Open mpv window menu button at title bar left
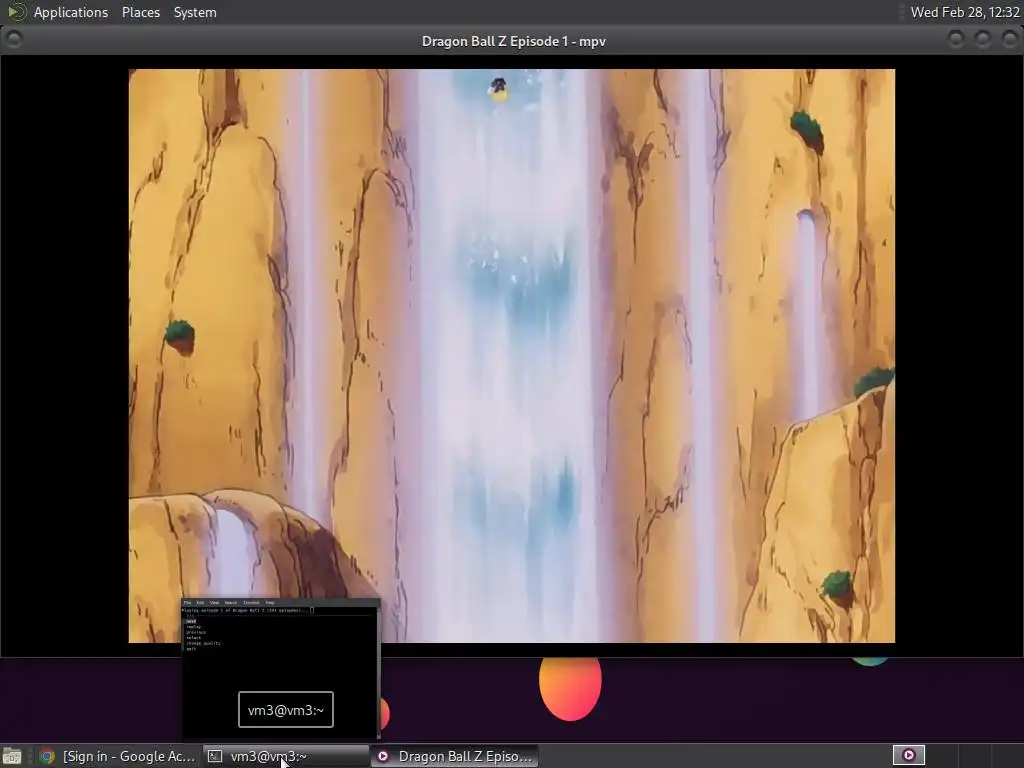The width and height of the screenshot is (1024, 768). pos(14,40)
